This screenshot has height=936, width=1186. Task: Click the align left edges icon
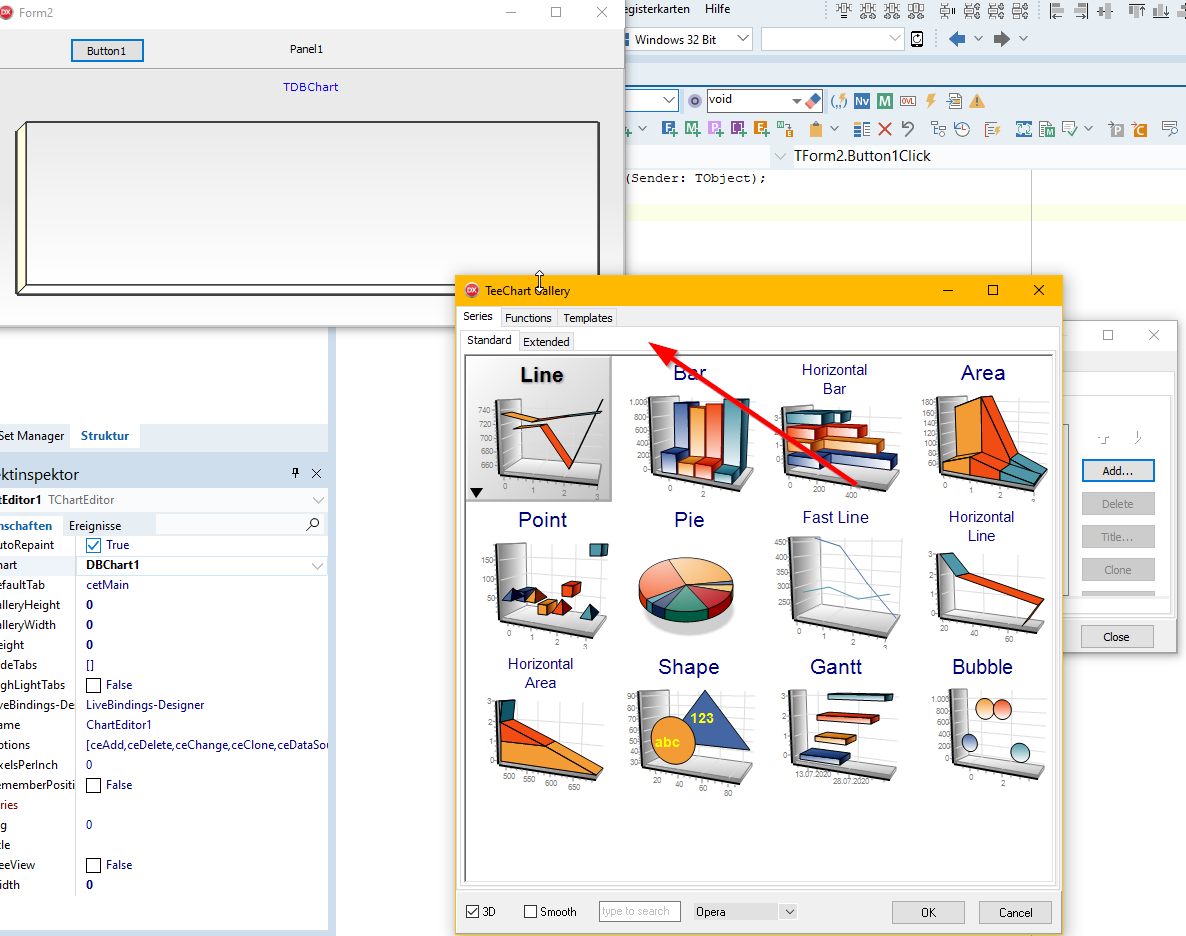1057,11
